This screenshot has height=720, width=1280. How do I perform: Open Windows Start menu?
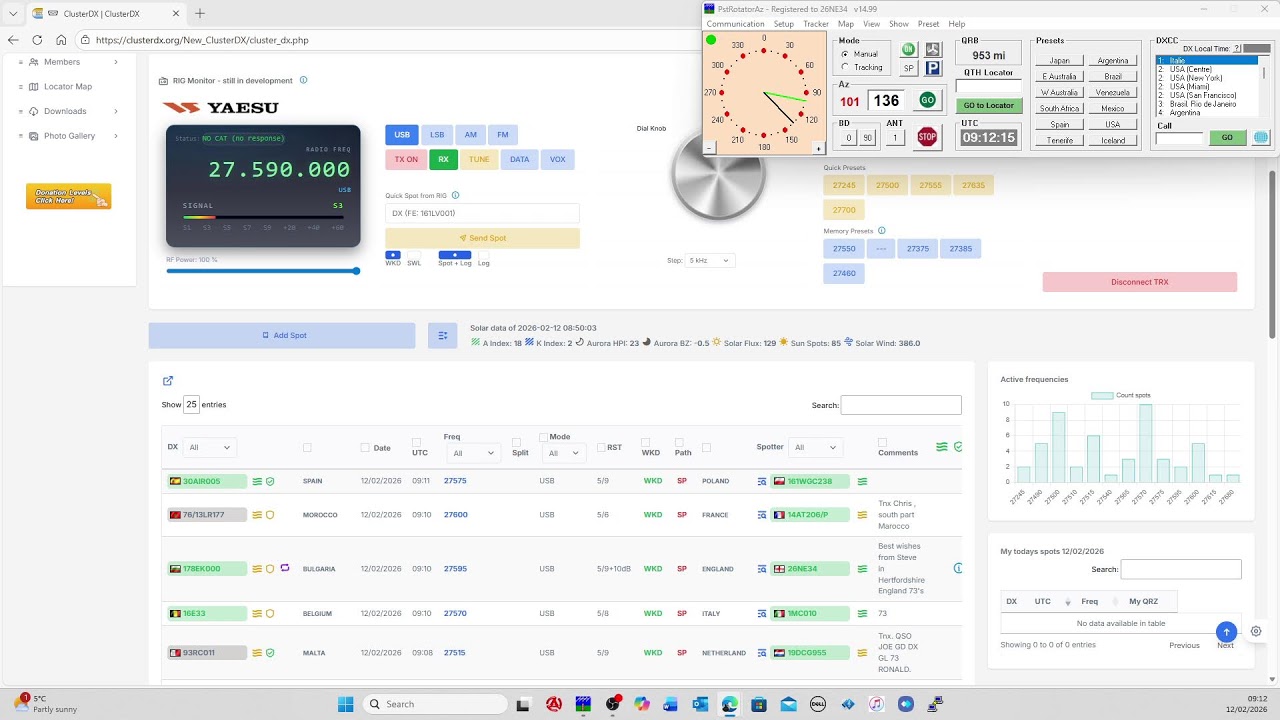pyautogui.click(x=345, y=704)
